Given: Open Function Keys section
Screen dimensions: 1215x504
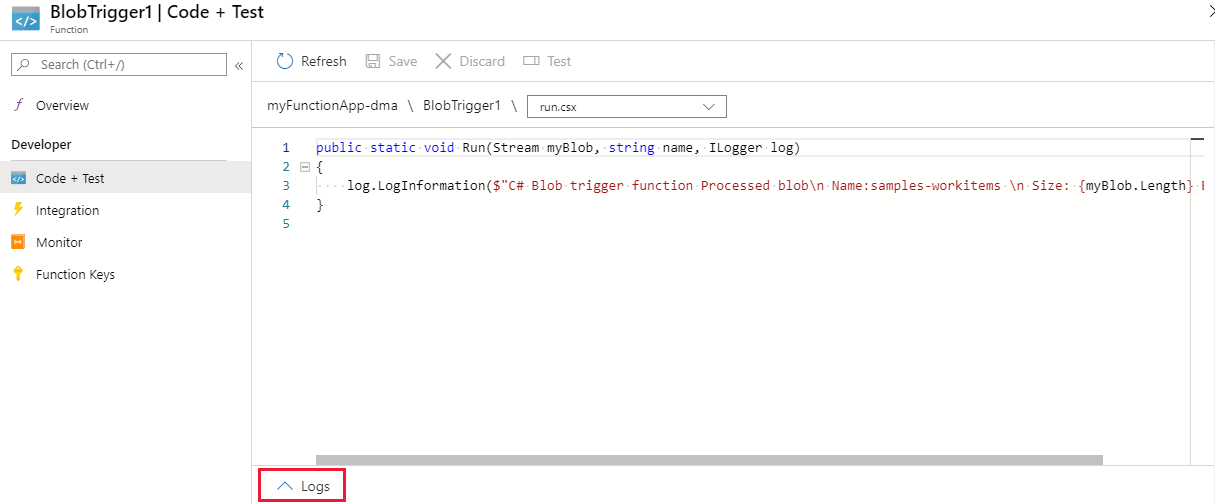Looking at the screenshot, I should coord(75,274).
